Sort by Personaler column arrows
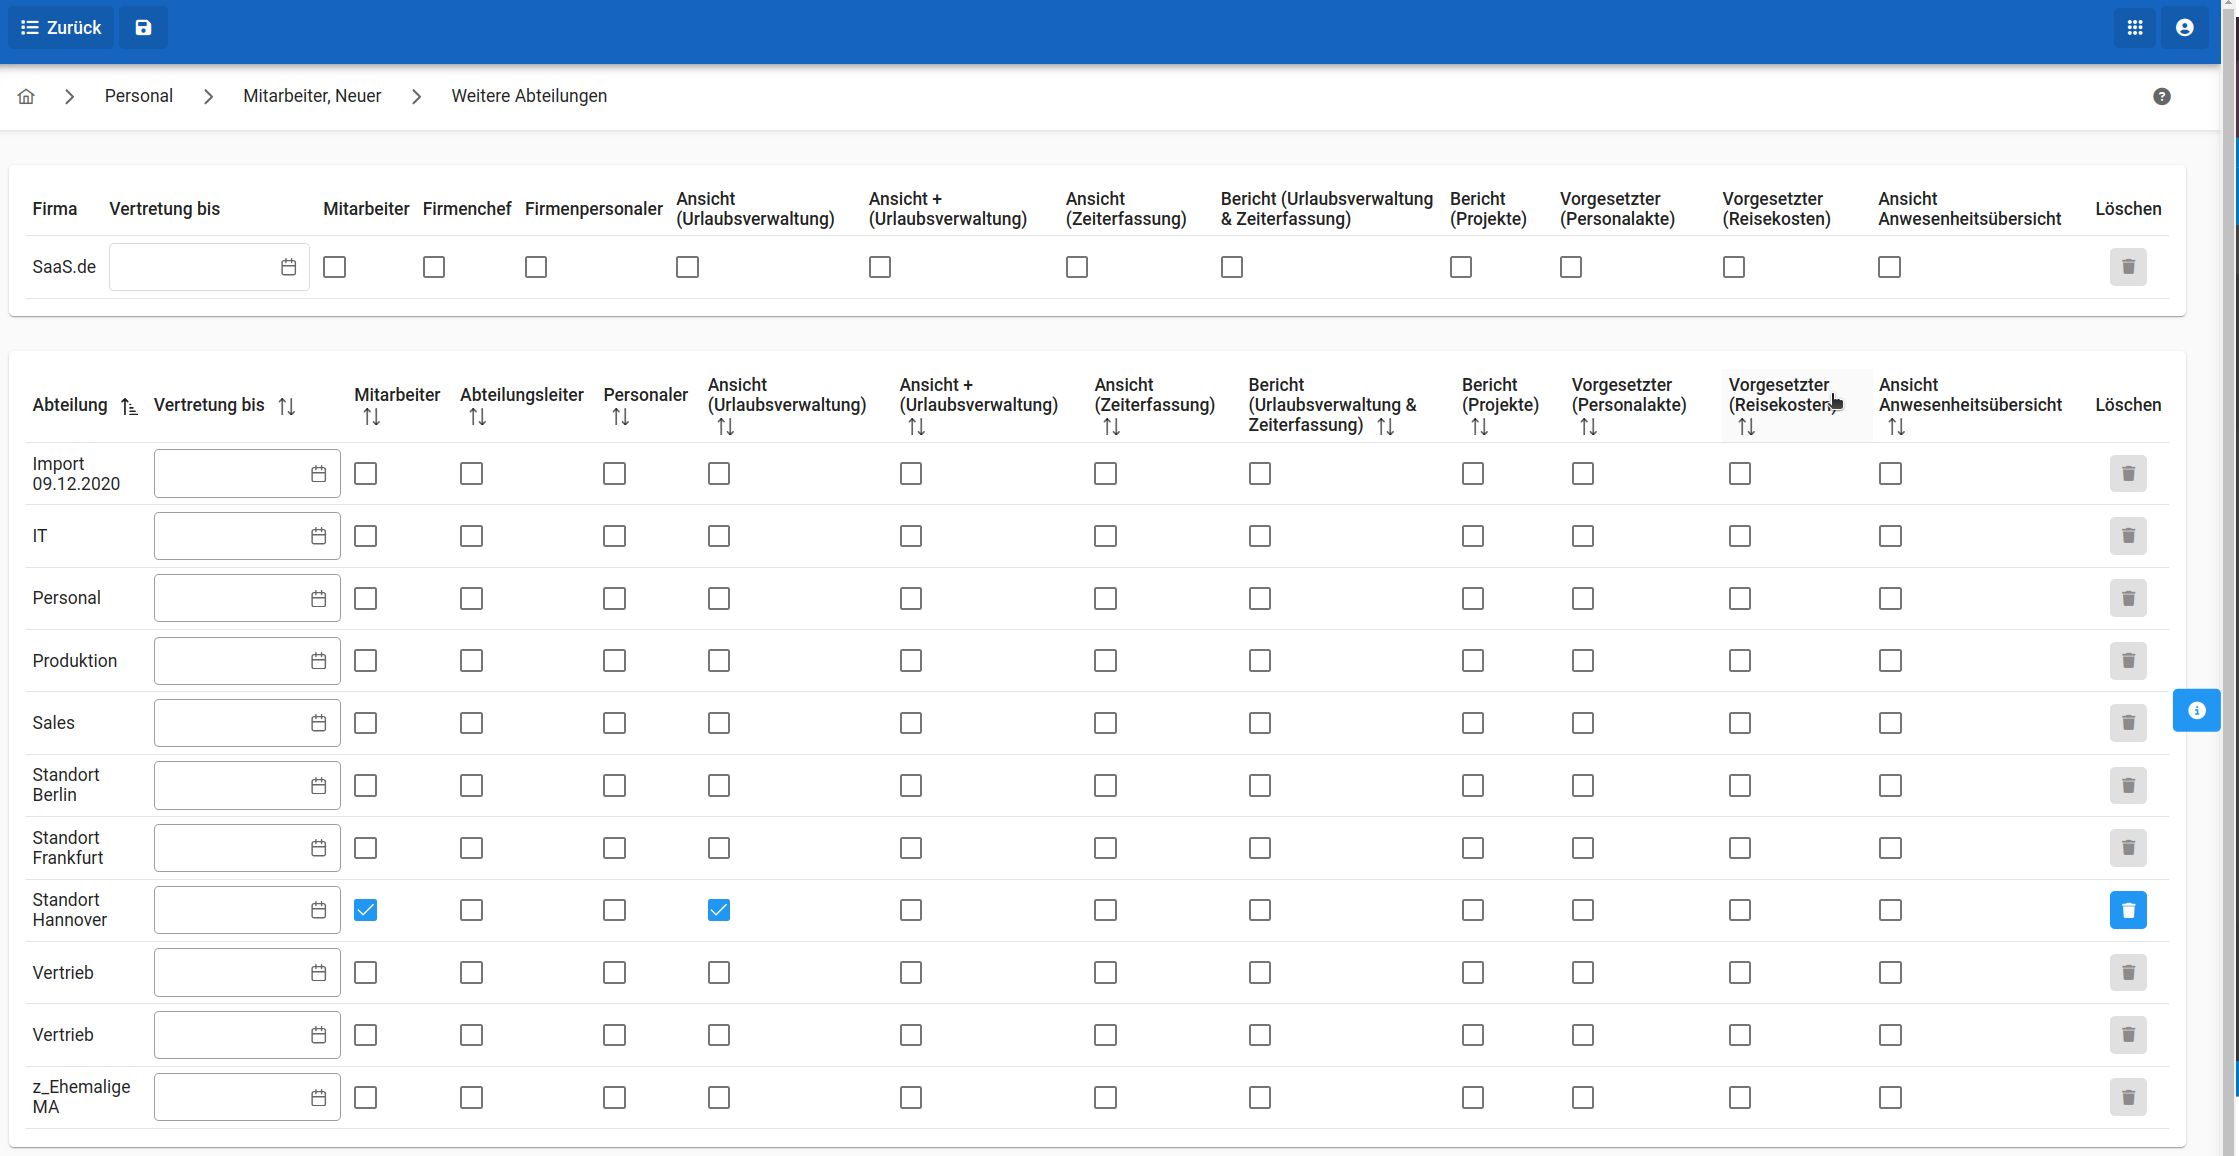The height and width of the screenshot is (1156, 2239). tap(621, 417)
